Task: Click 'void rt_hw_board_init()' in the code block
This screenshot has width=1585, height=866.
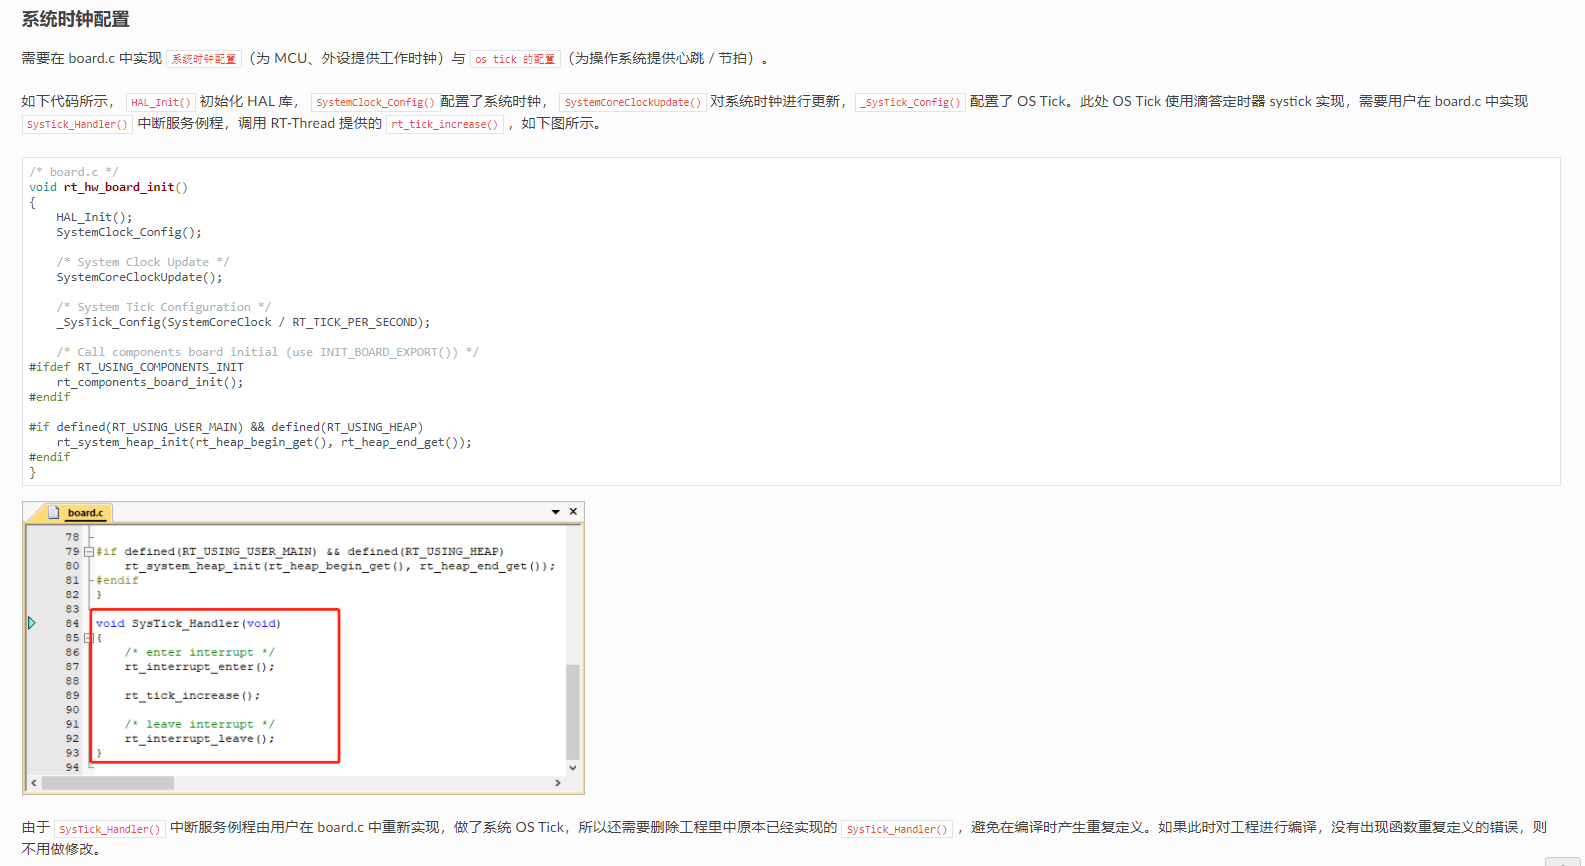Action: [108, 187]
